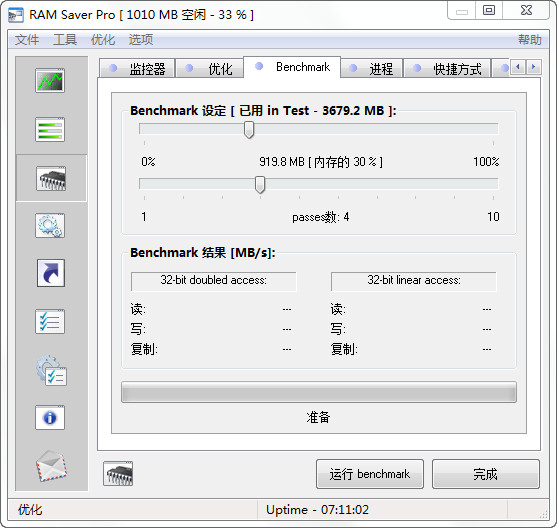Open the 帮助 menu
This screenshot has width=557, height=528.
click(530, 39)
